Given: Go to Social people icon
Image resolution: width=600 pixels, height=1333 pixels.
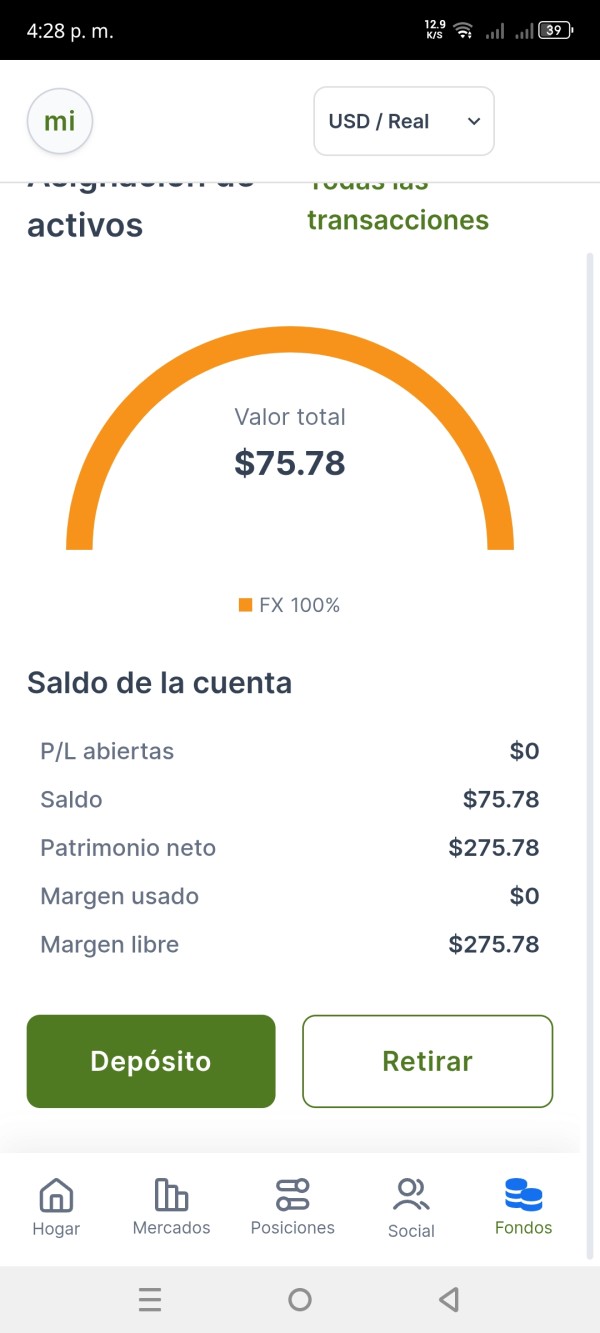Looking at the screenshot, I should tap(411, 1194).
